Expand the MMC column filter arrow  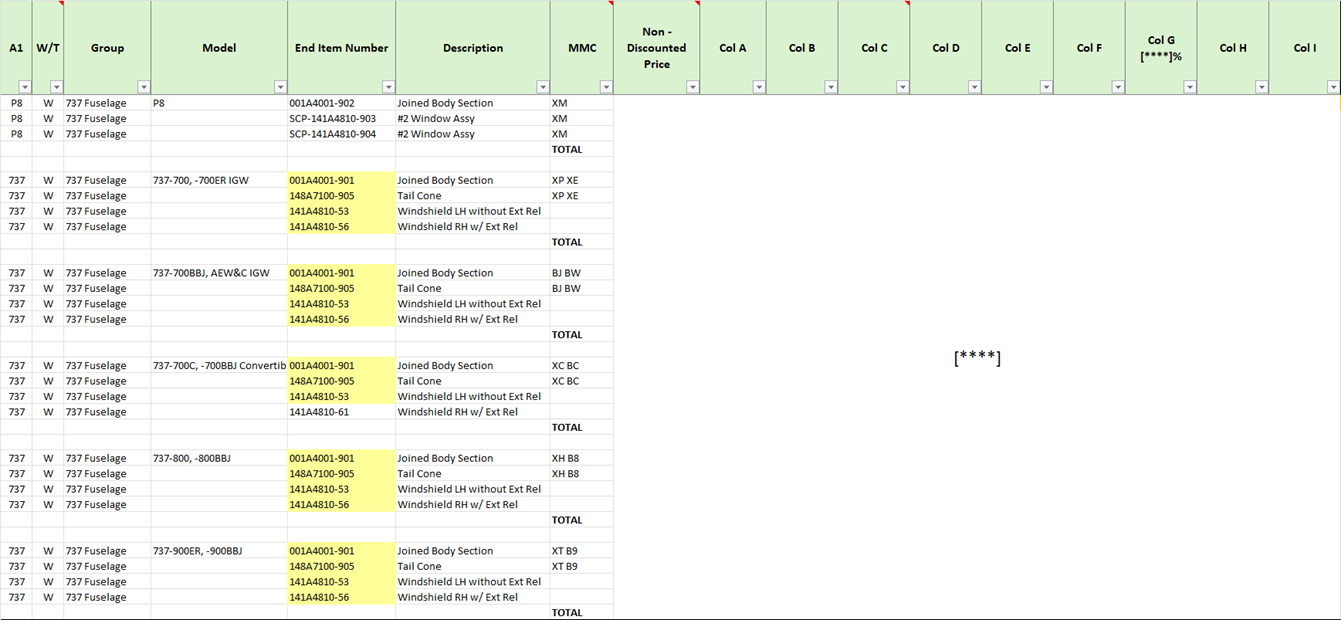[606, 87]
